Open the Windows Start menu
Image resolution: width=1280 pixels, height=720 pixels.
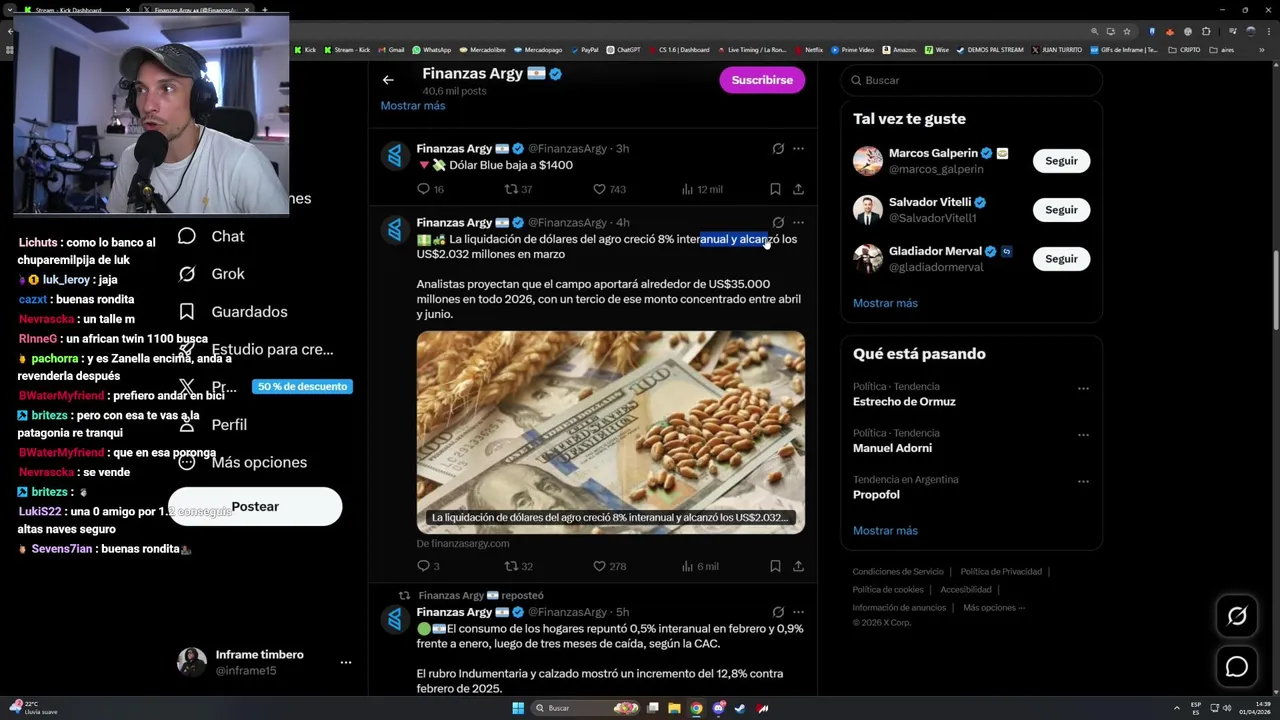518,708
